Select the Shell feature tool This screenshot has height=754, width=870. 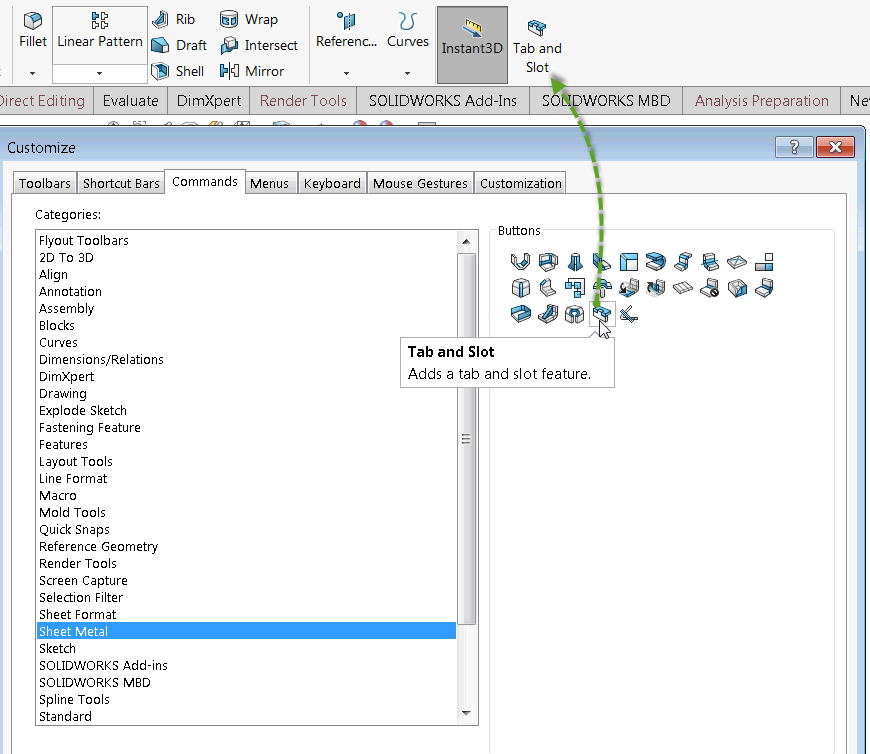pos(178,71)
